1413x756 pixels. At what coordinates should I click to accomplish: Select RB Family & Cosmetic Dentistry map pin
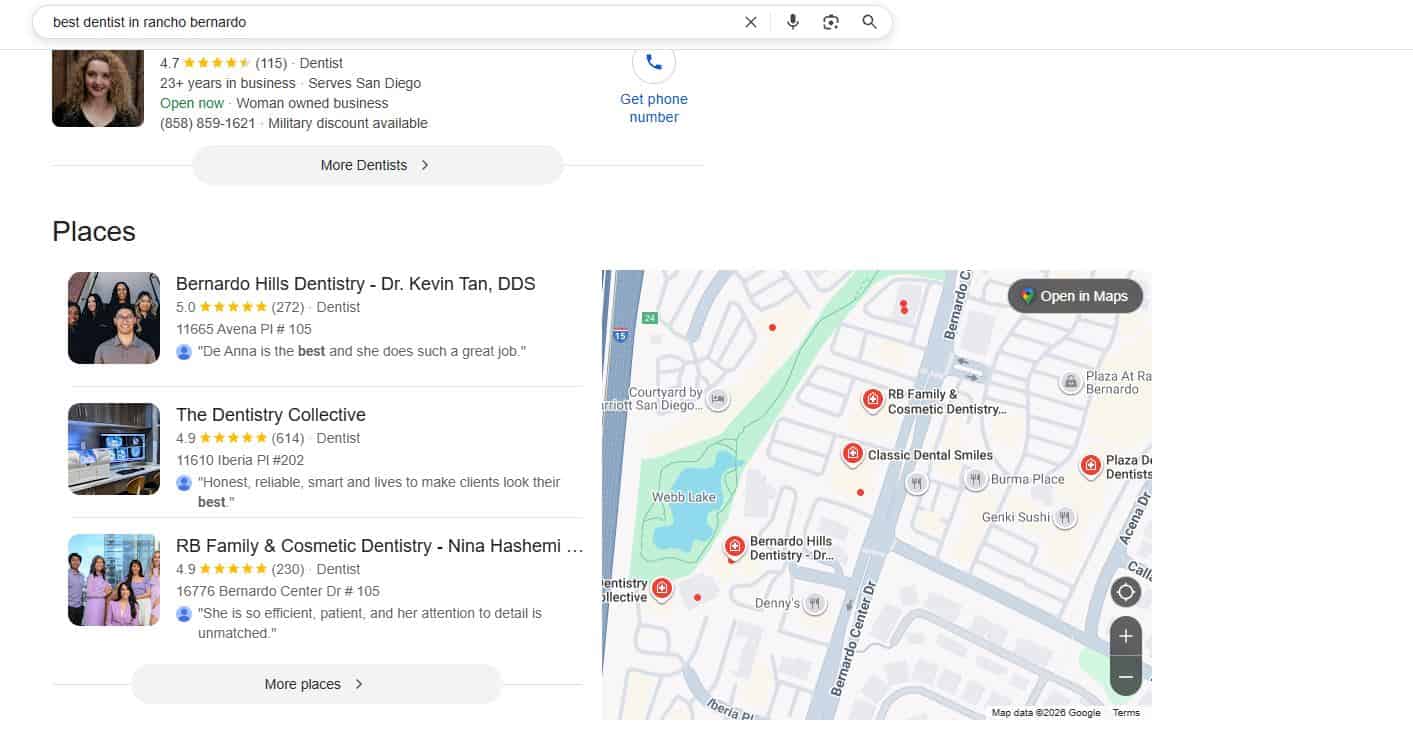coord(872,400)
